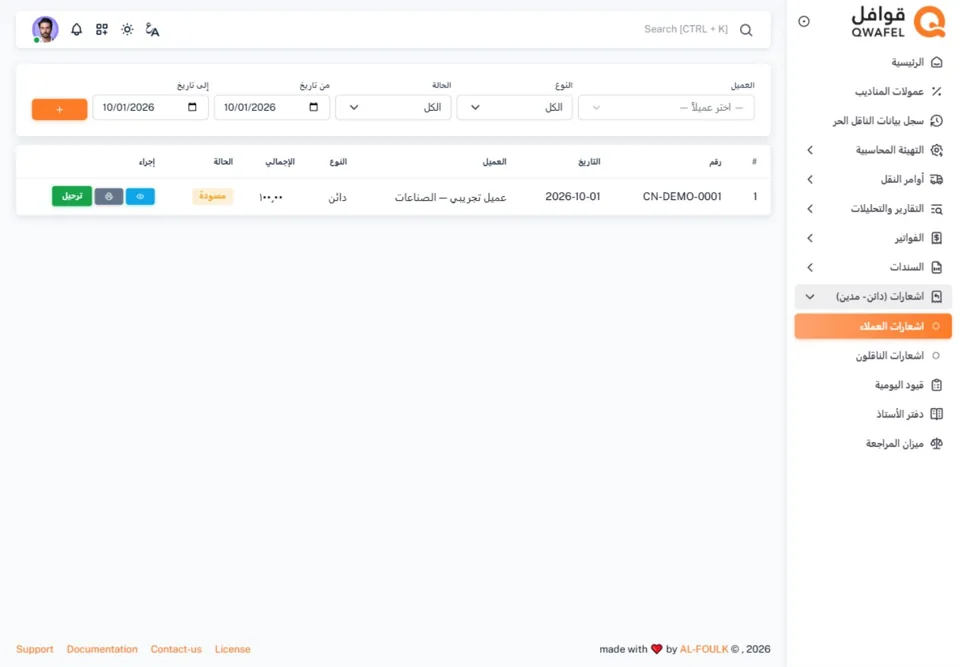The width and height of the screenshot is (960, 667).
Task: Collapse the اشعارات (دائن- مدين) chevron
Action: coord(810,297)
